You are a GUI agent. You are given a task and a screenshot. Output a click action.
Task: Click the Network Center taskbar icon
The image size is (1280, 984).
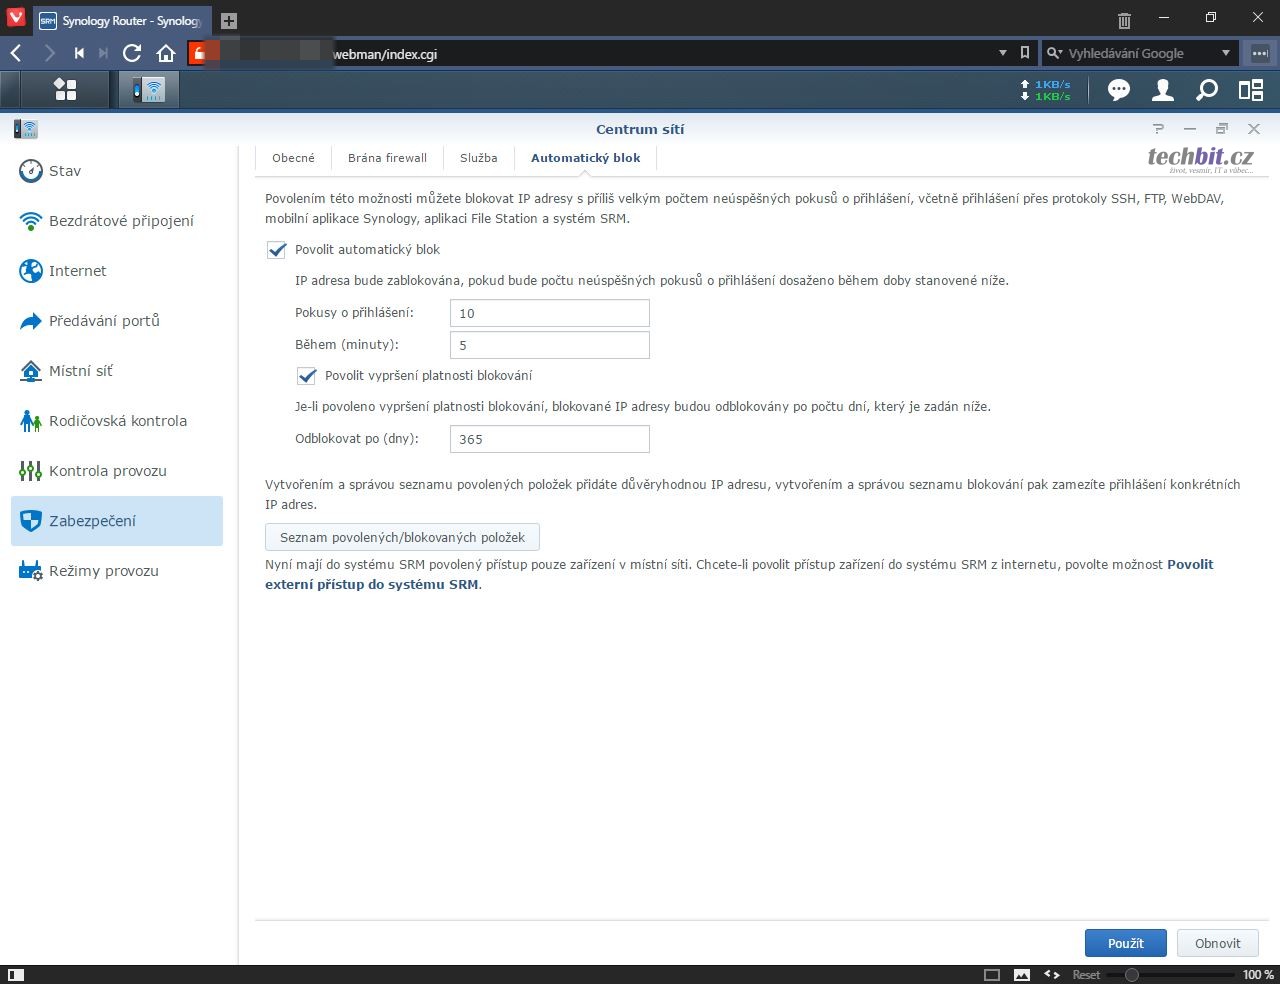[x=149, y=90]
